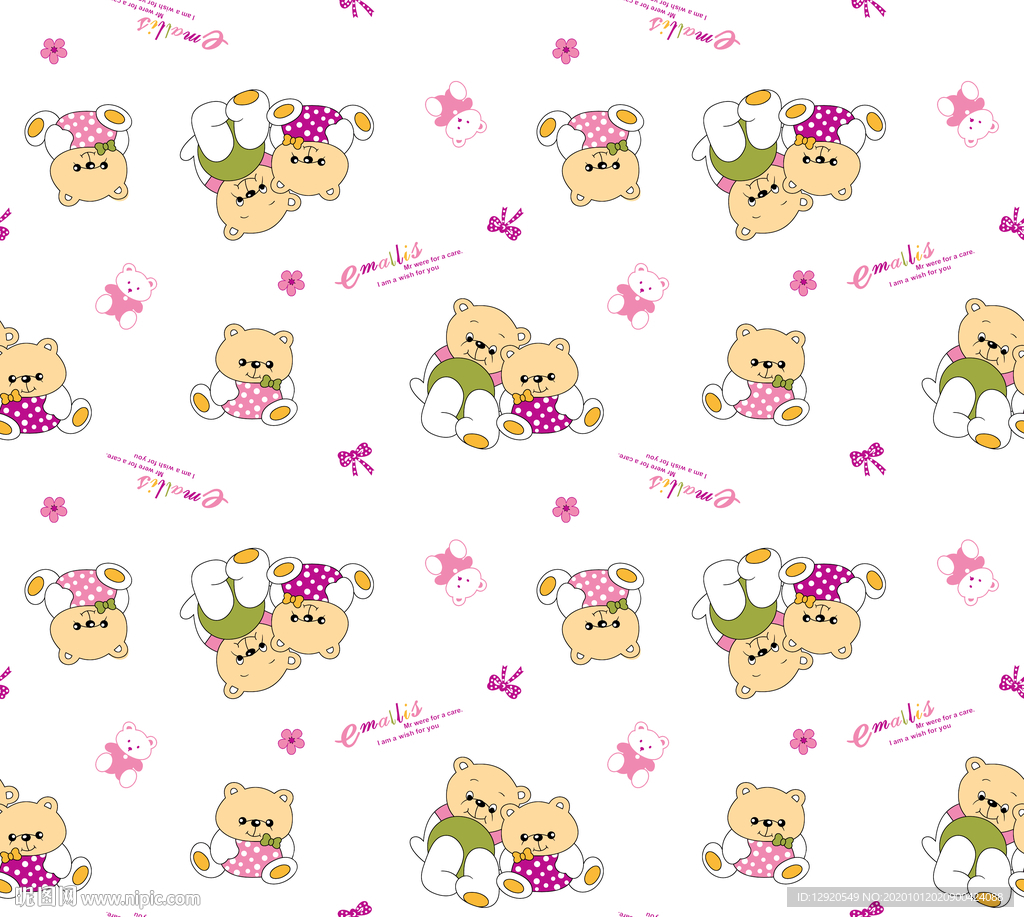The height and width of the screenshot is (917, 1024).
Task: Click the pink flower nearest the nipic watermark
Action: (291, 741)
